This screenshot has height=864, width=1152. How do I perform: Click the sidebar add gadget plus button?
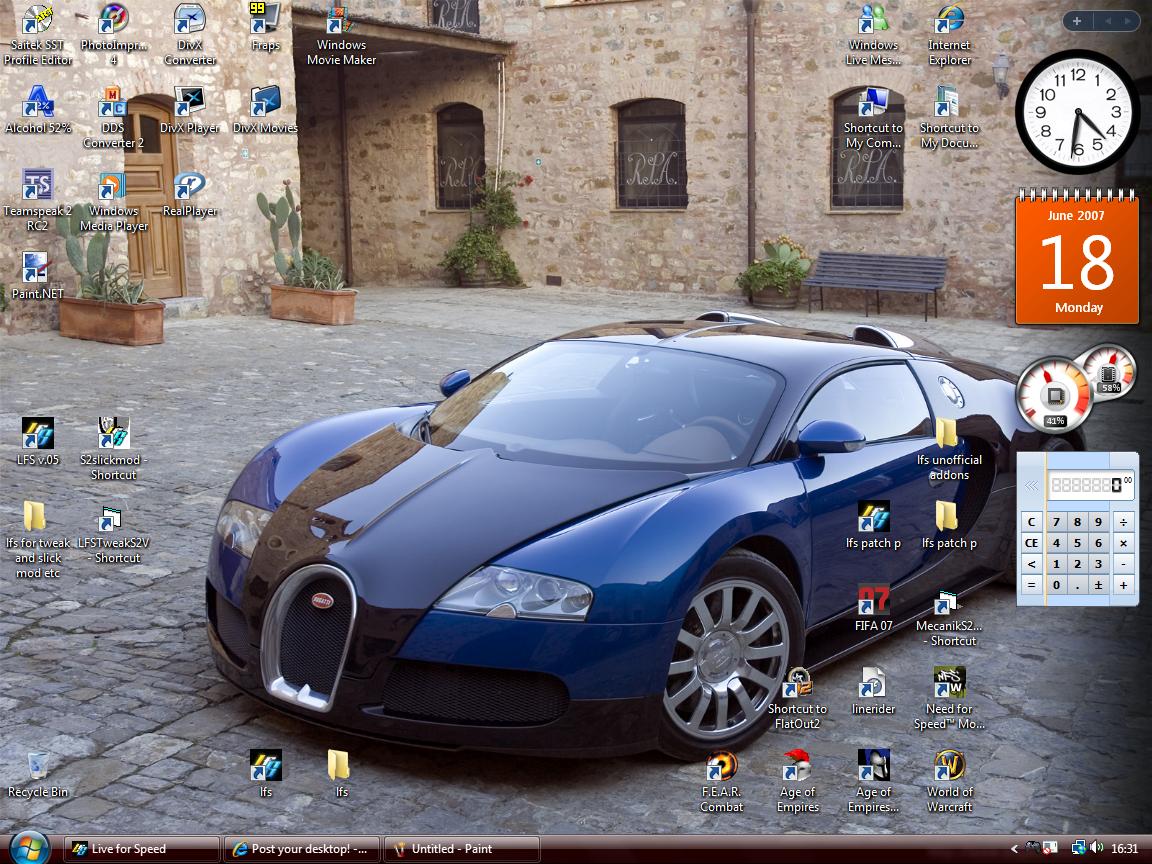(x=1077, y=21)
